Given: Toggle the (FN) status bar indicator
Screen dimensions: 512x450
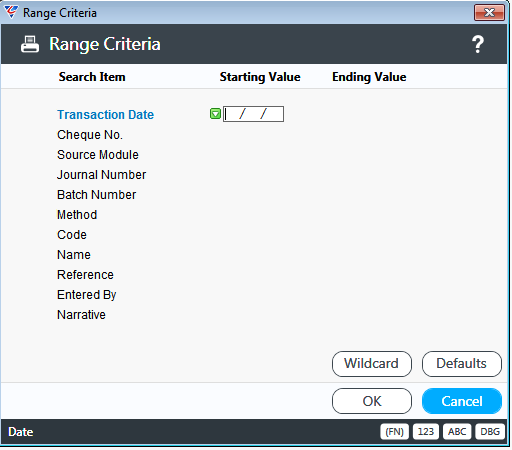Looking at the screenshot, I should (394, 432).
